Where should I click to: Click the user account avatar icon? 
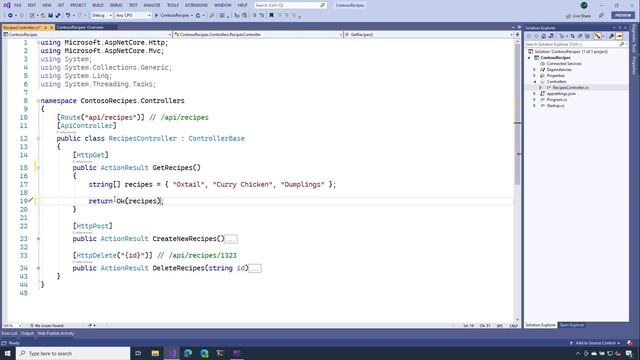click(x=584, y=5)
